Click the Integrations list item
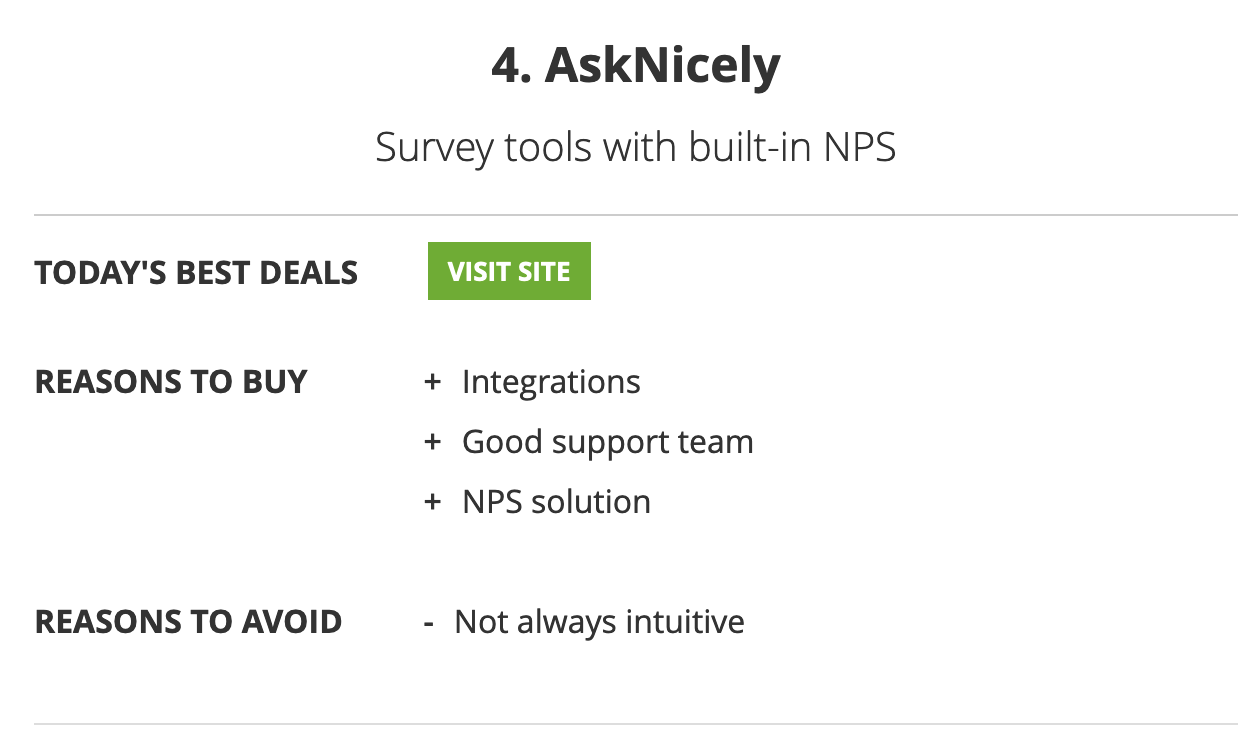The image size is (1248, 740). coord(551,382)
